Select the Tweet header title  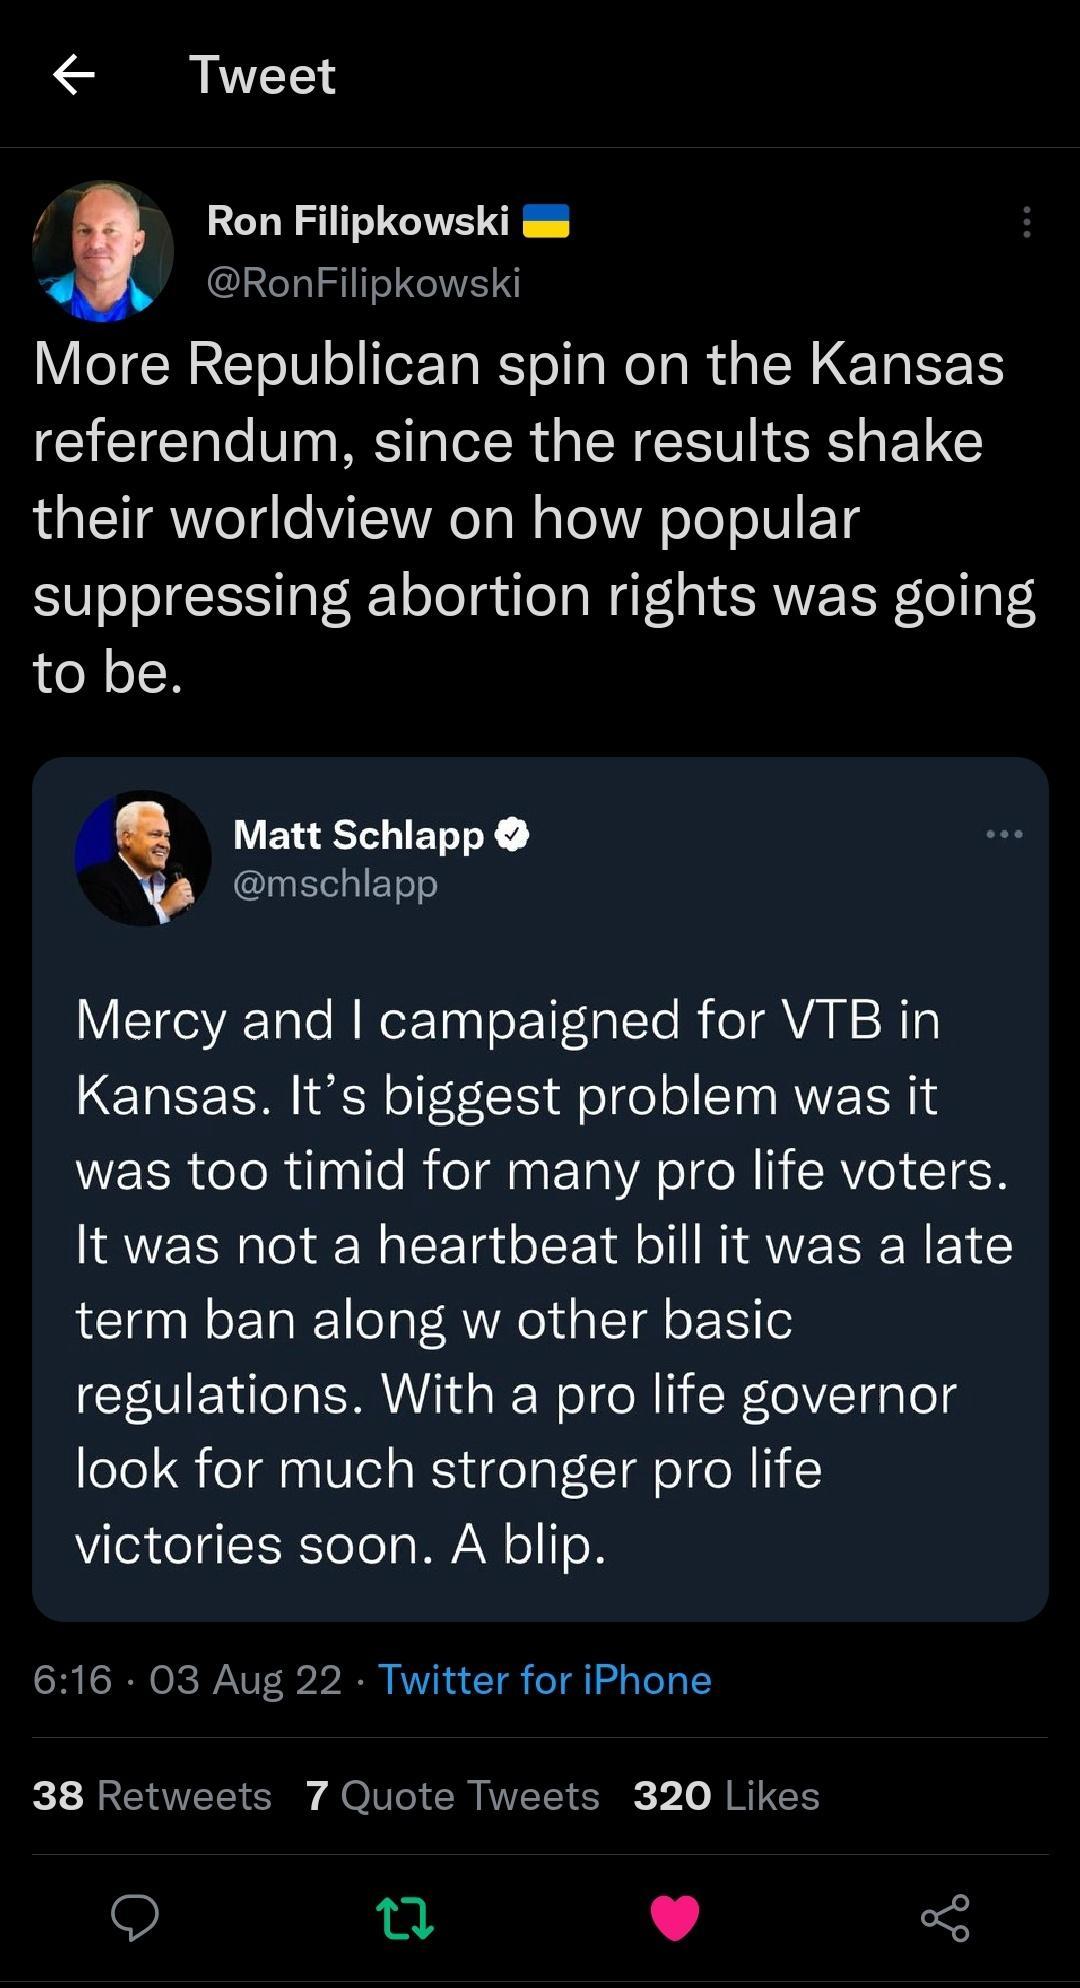[263, 75]
